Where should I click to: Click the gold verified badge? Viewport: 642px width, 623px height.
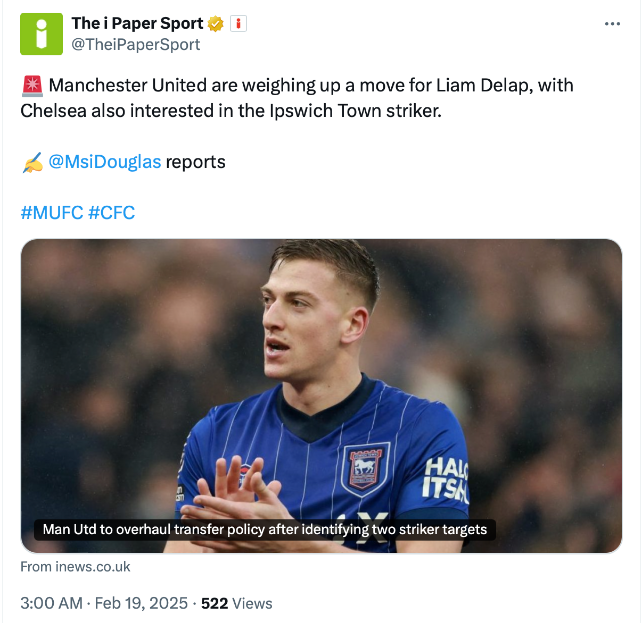point(215,23)
